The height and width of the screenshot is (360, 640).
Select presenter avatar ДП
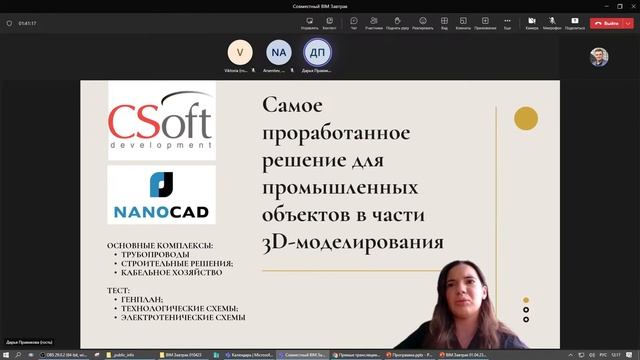pyautogui.click(x=318, y=52)
